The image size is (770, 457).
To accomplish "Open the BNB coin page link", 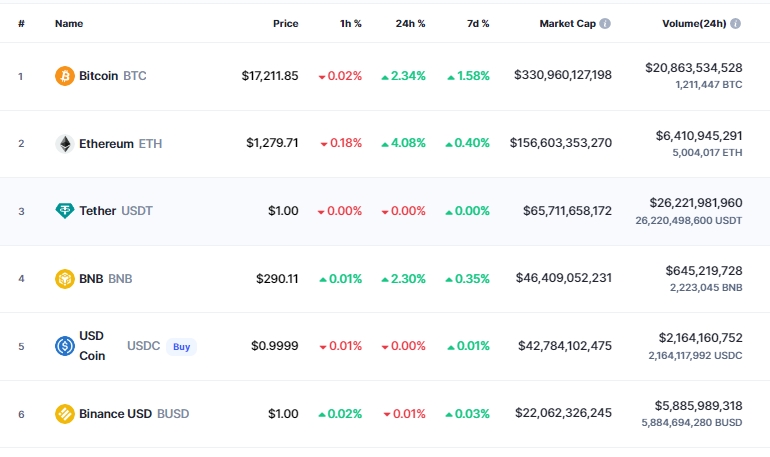I will click(x=91, y=279).
